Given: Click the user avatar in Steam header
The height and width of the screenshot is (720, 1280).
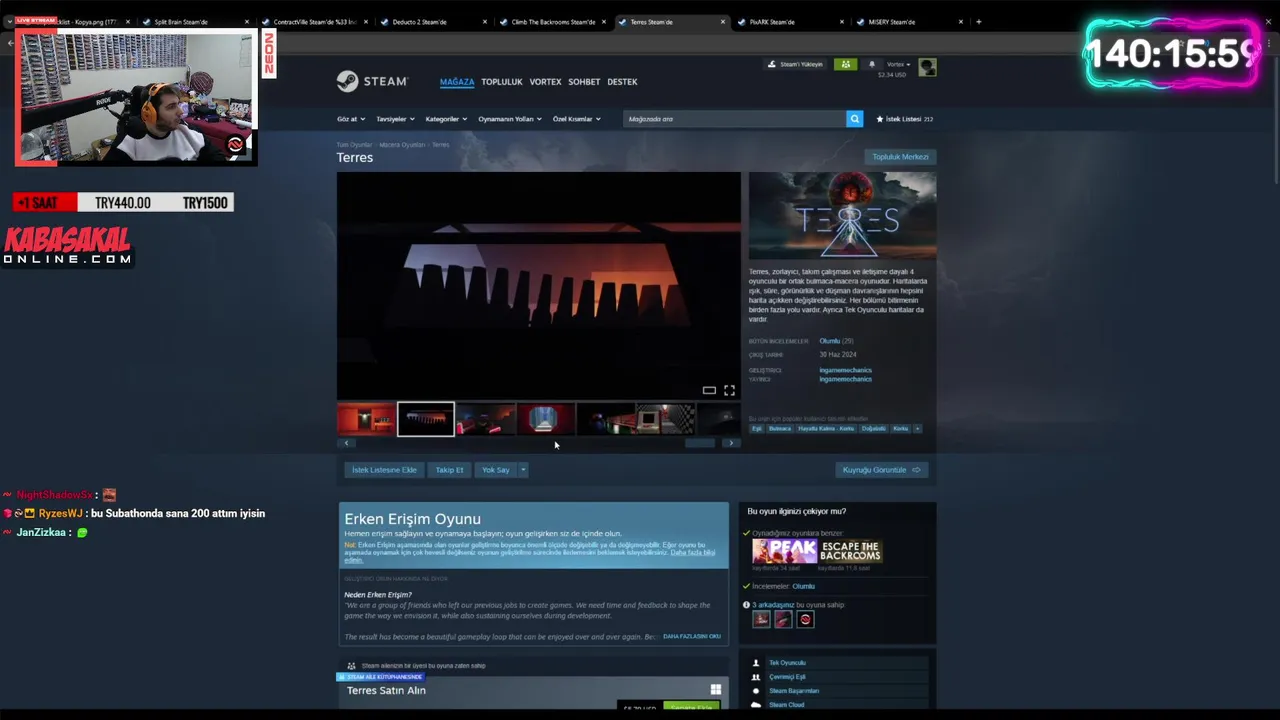Looking at the screenshot, I should tap(927, 67).
